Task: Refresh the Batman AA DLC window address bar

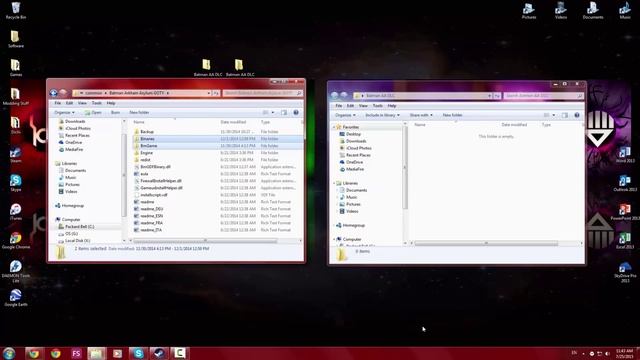Action: [497, 96]
